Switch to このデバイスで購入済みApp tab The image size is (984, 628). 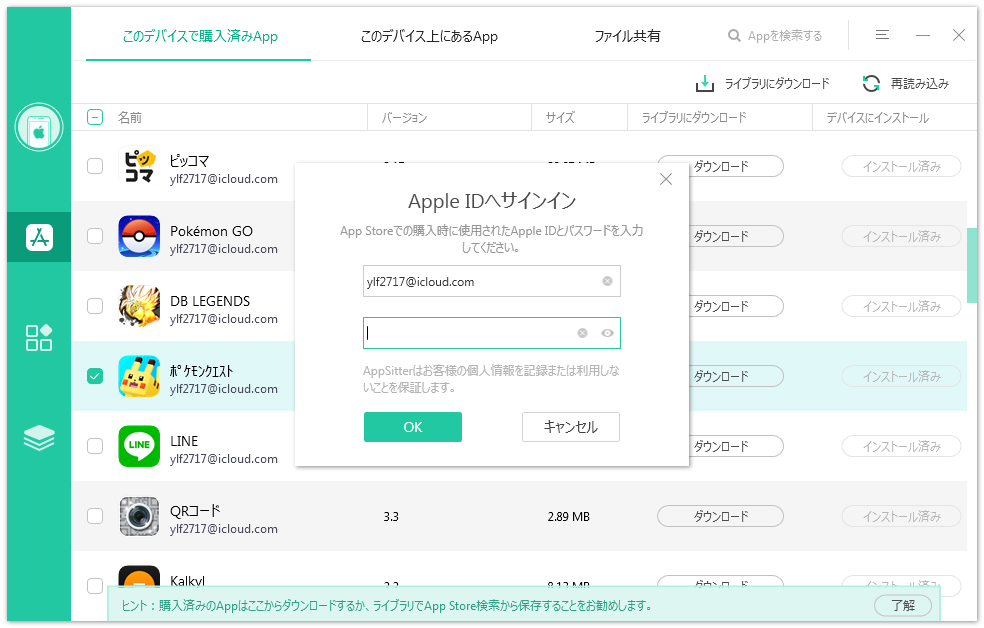[x=200, y=36]
